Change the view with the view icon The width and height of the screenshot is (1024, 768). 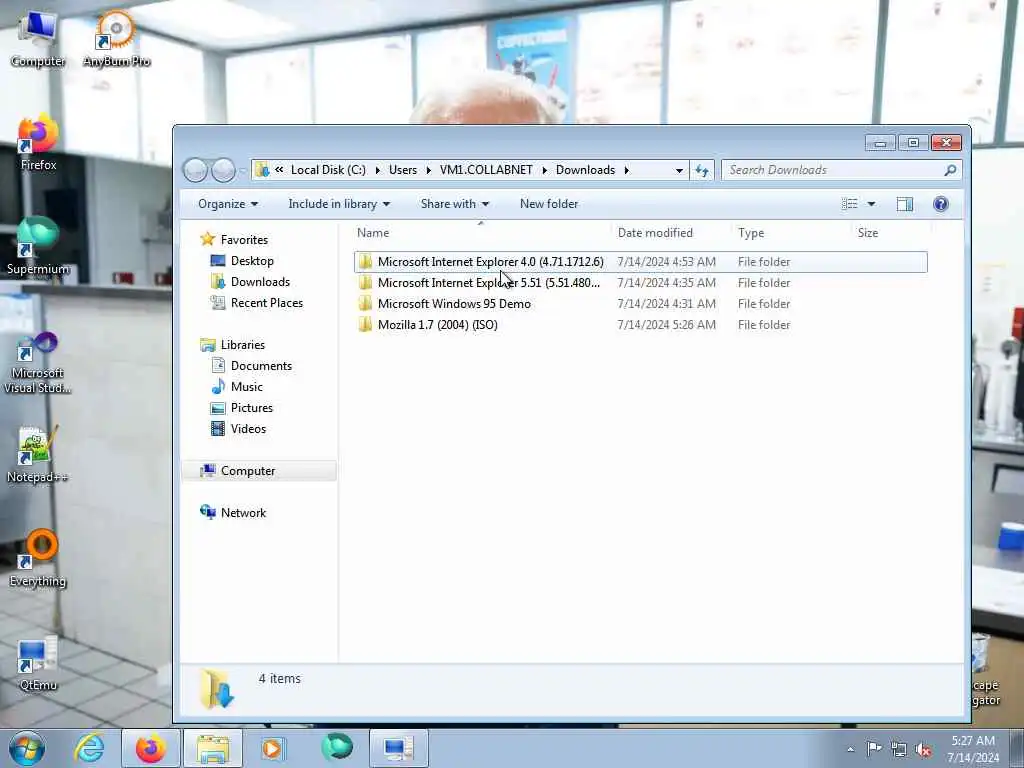coord(850,204)
